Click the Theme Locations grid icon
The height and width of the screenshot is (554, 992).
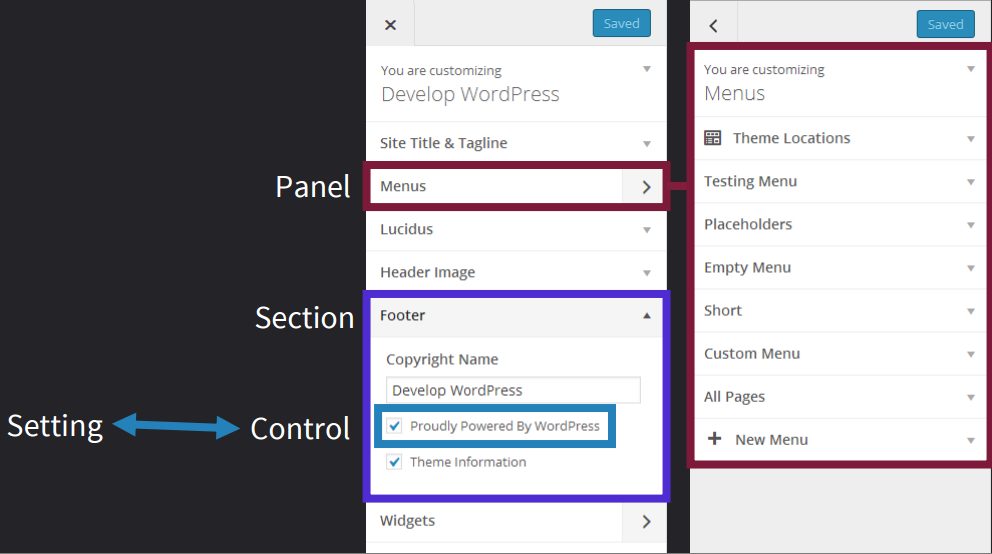(712, 138)
